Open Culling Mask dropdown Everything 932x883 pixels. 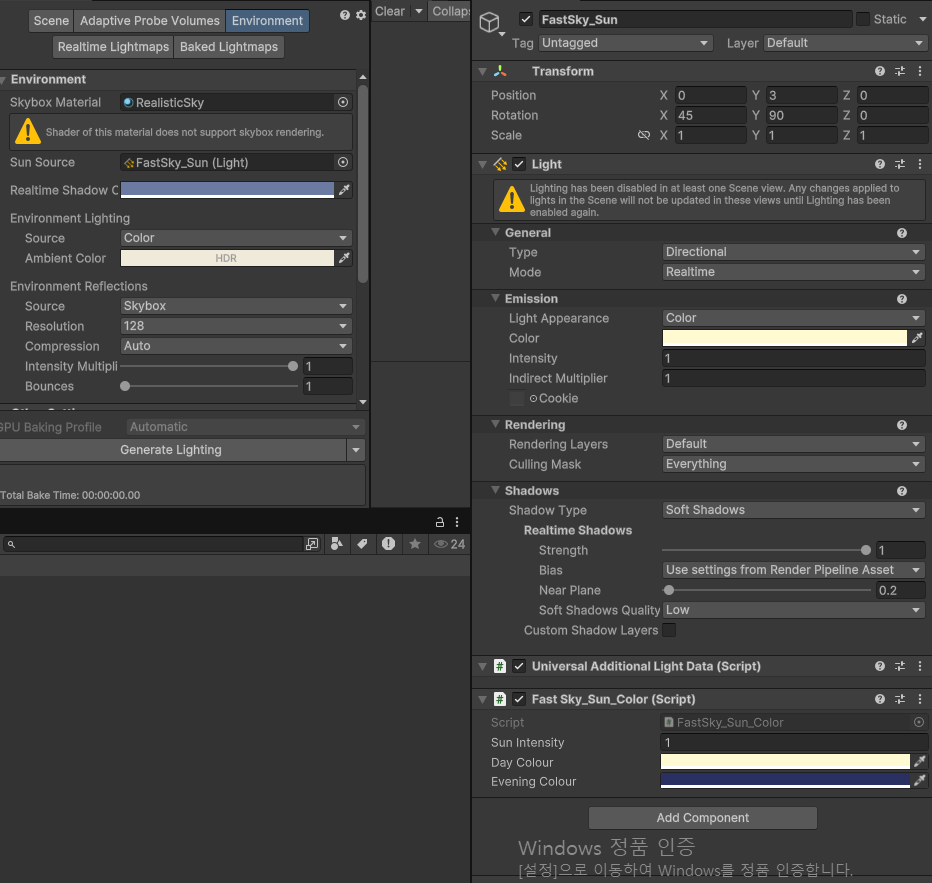coord(793,464)
